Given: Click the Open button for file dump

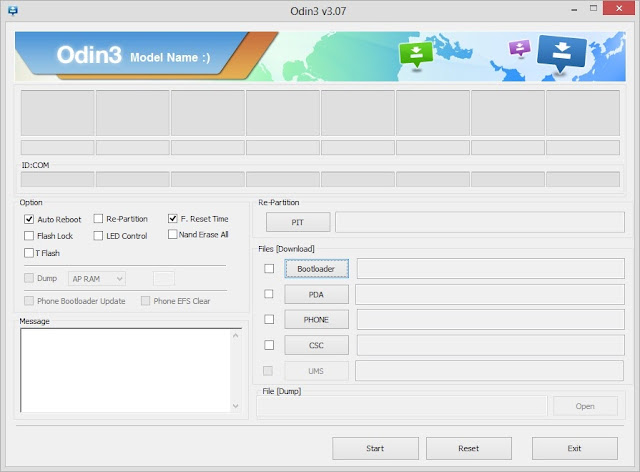Looking at the screenshot, I should pyautogui.click(x=585, y=406).
